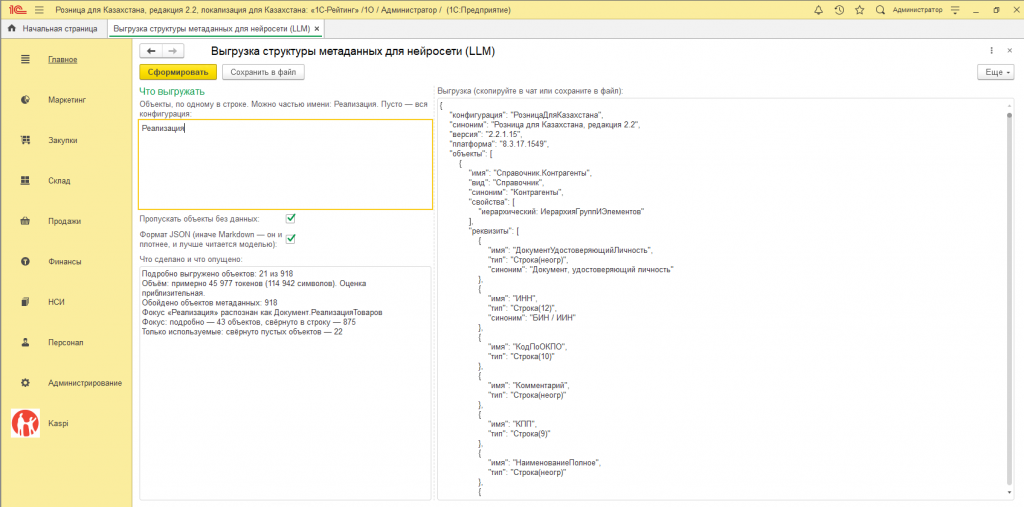Open the Администрирование section
Viewport: 1024px width, 507px height.
[x=85, y=383]
